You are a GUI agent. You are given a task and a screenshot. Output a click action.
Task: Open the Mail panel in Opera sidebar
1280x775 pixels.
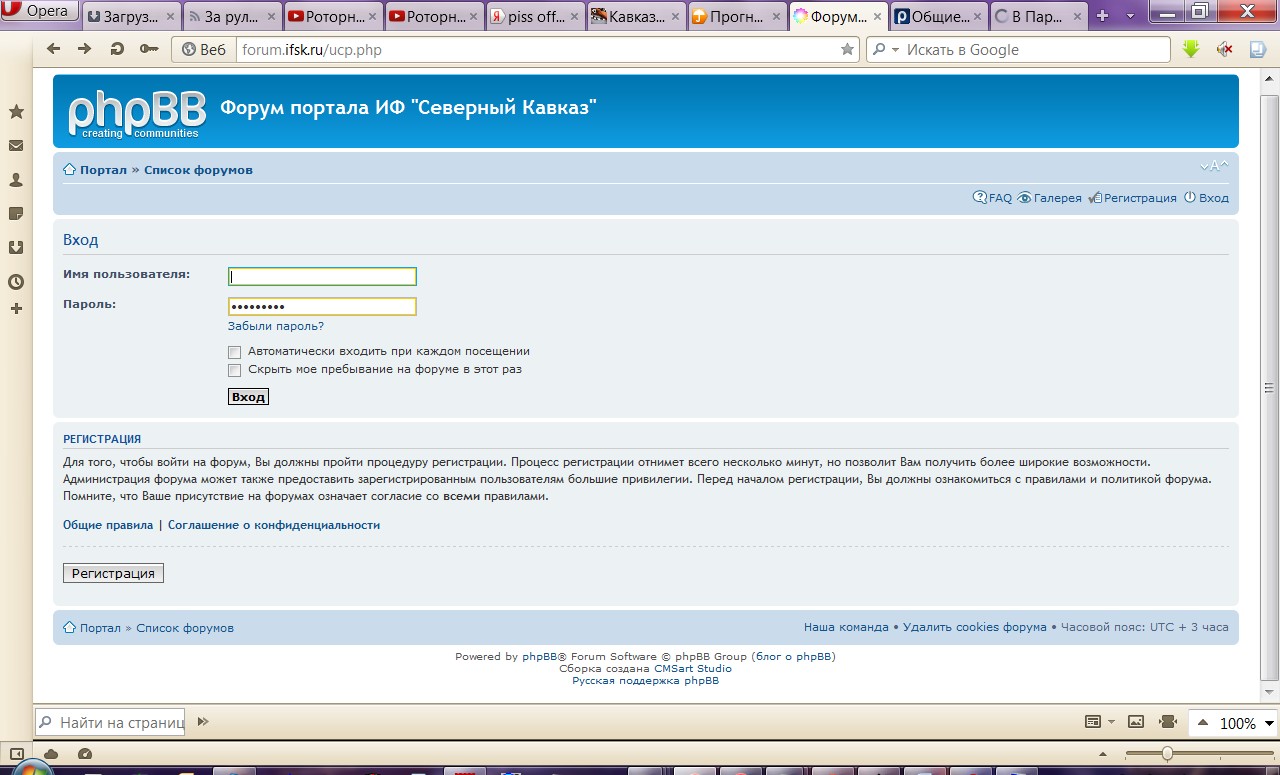(16, 146)
